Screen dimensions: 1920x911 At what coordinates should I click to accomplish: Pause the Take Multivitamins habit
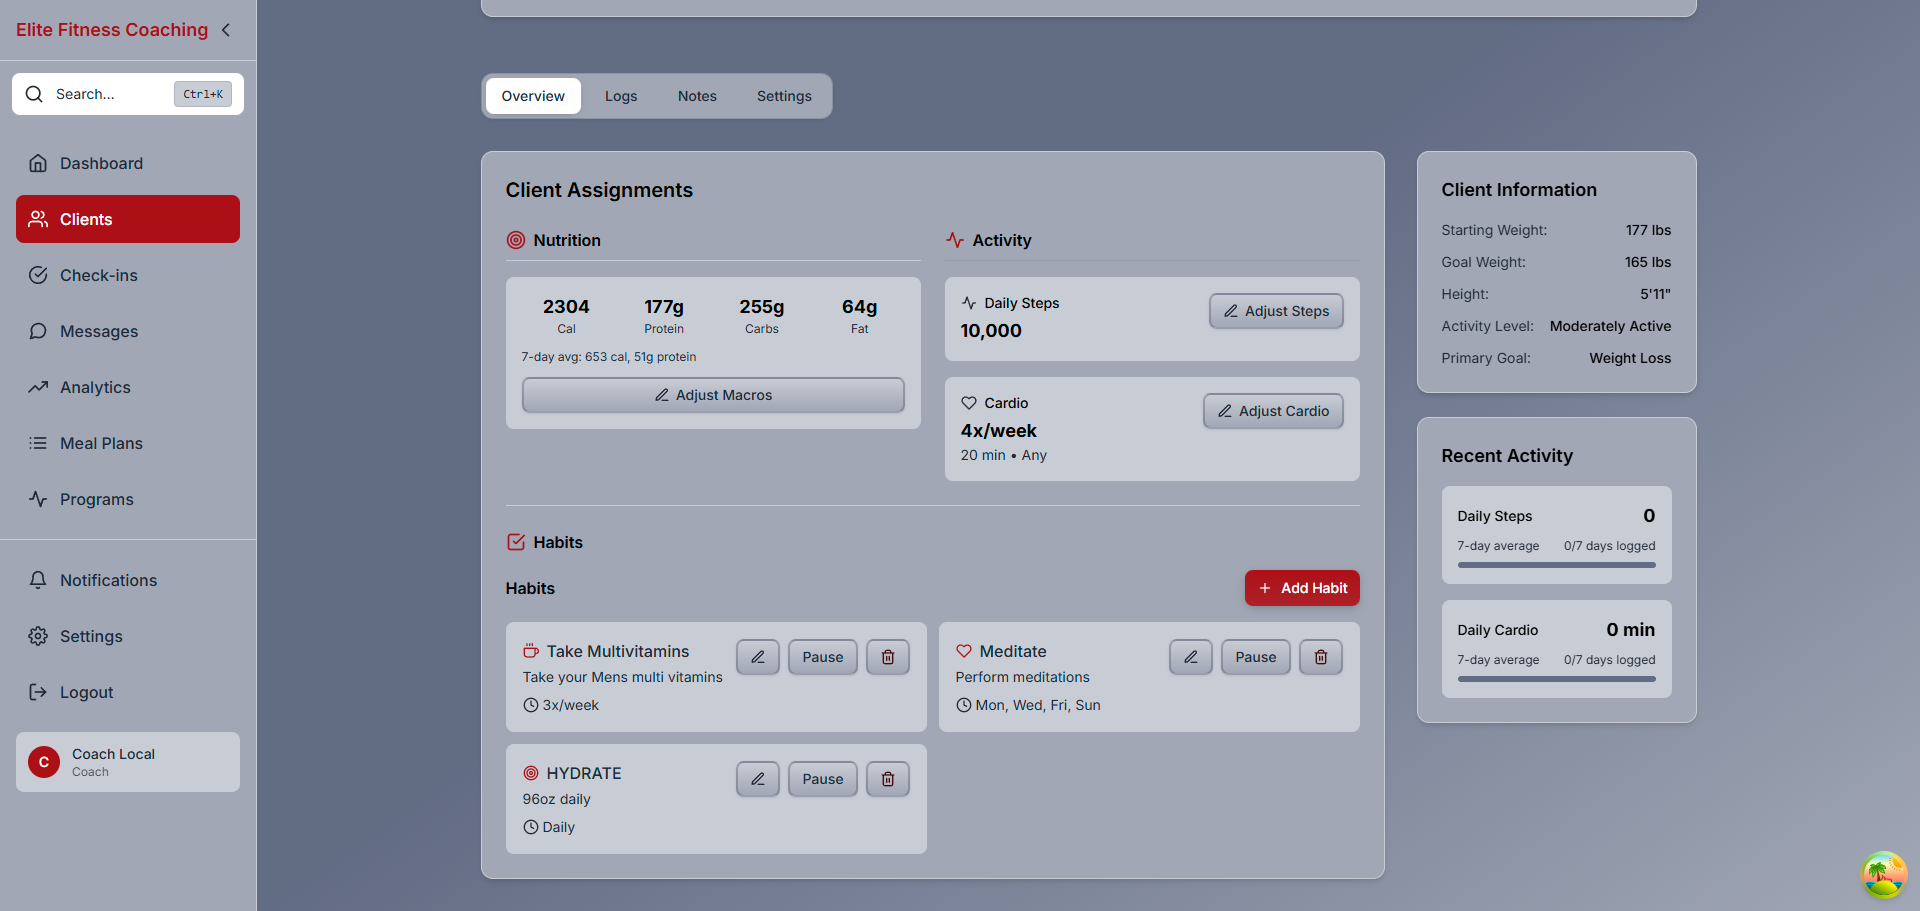click(822, 657)
